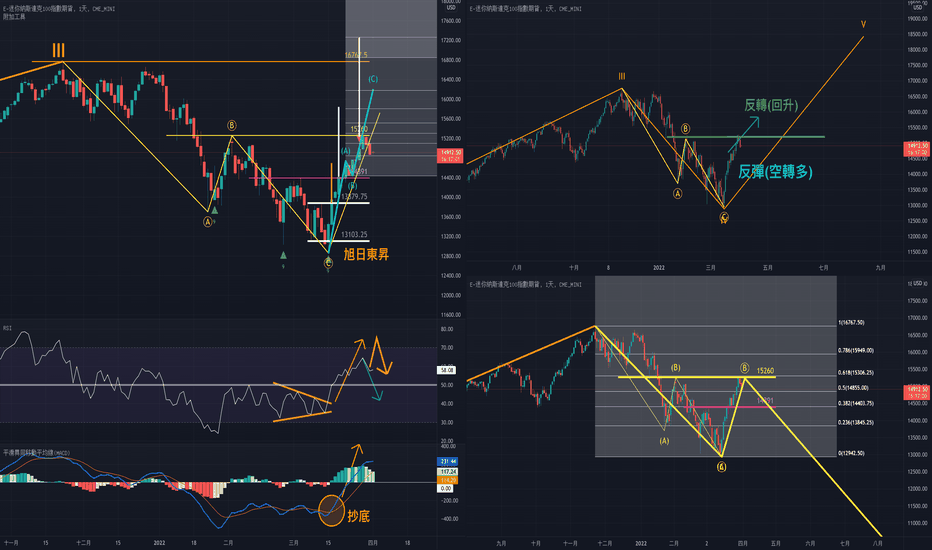Click the orange III label in left chart
This screenshot has width=932, height=550.
point(58,50)
